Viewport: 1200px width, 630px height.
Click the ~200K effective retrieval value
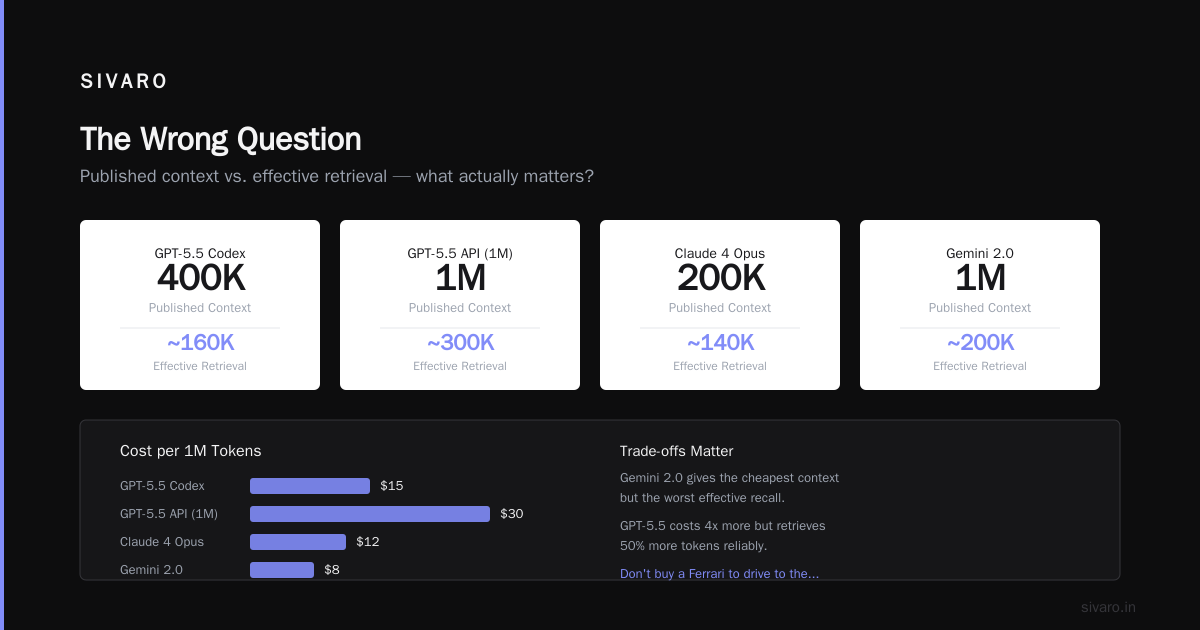(980, 343)
